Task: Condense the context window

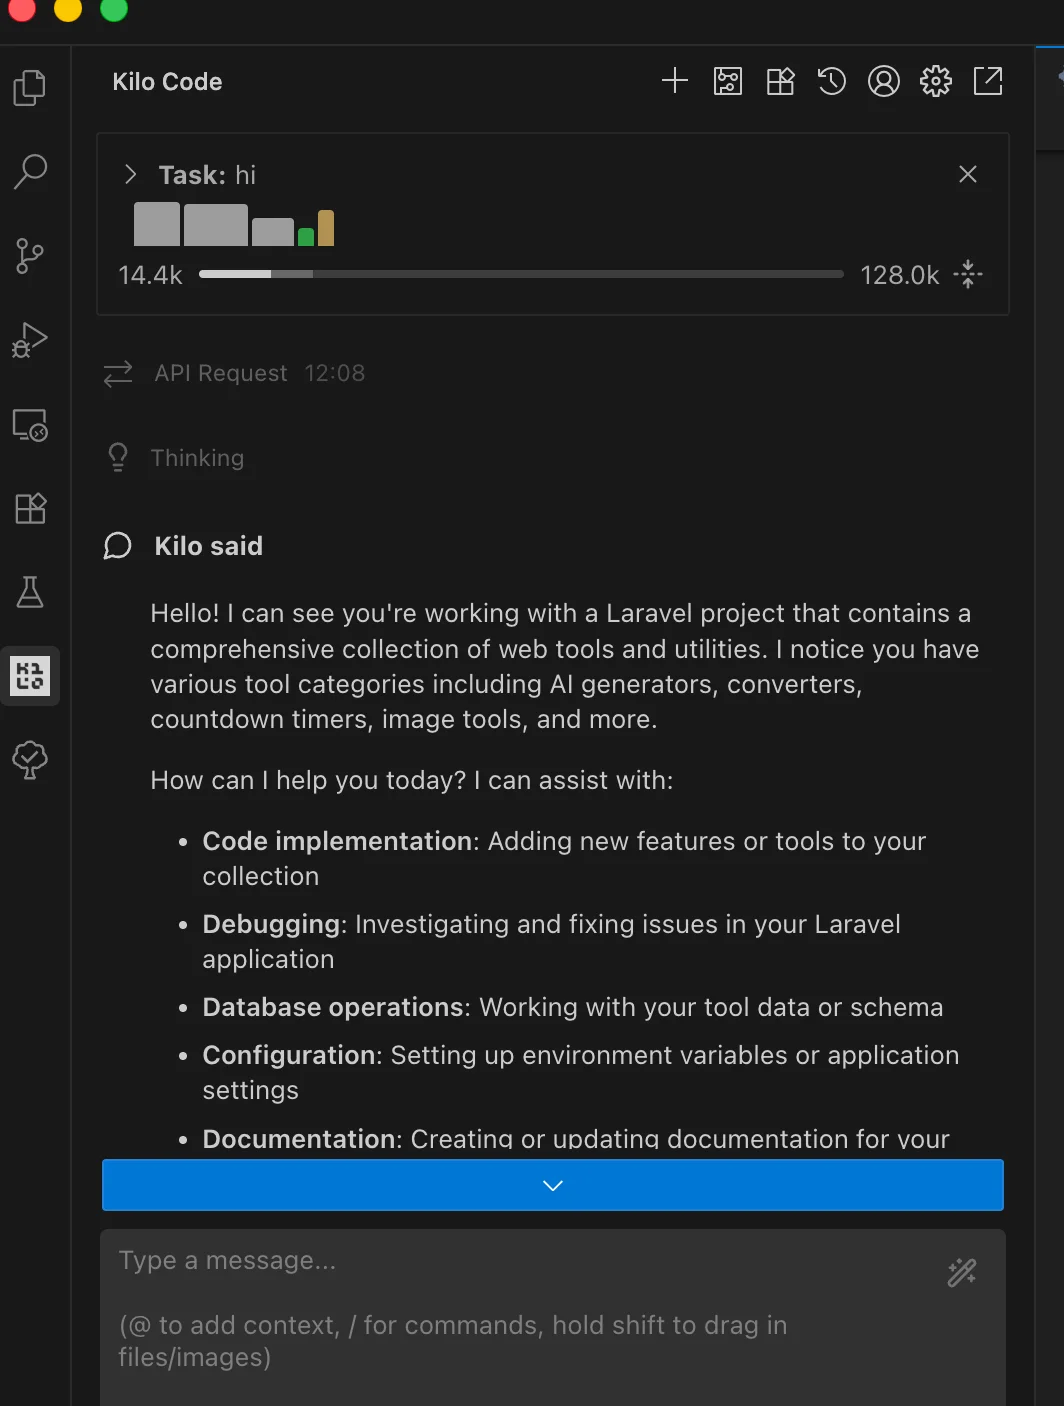Action: tap(967, 274)
